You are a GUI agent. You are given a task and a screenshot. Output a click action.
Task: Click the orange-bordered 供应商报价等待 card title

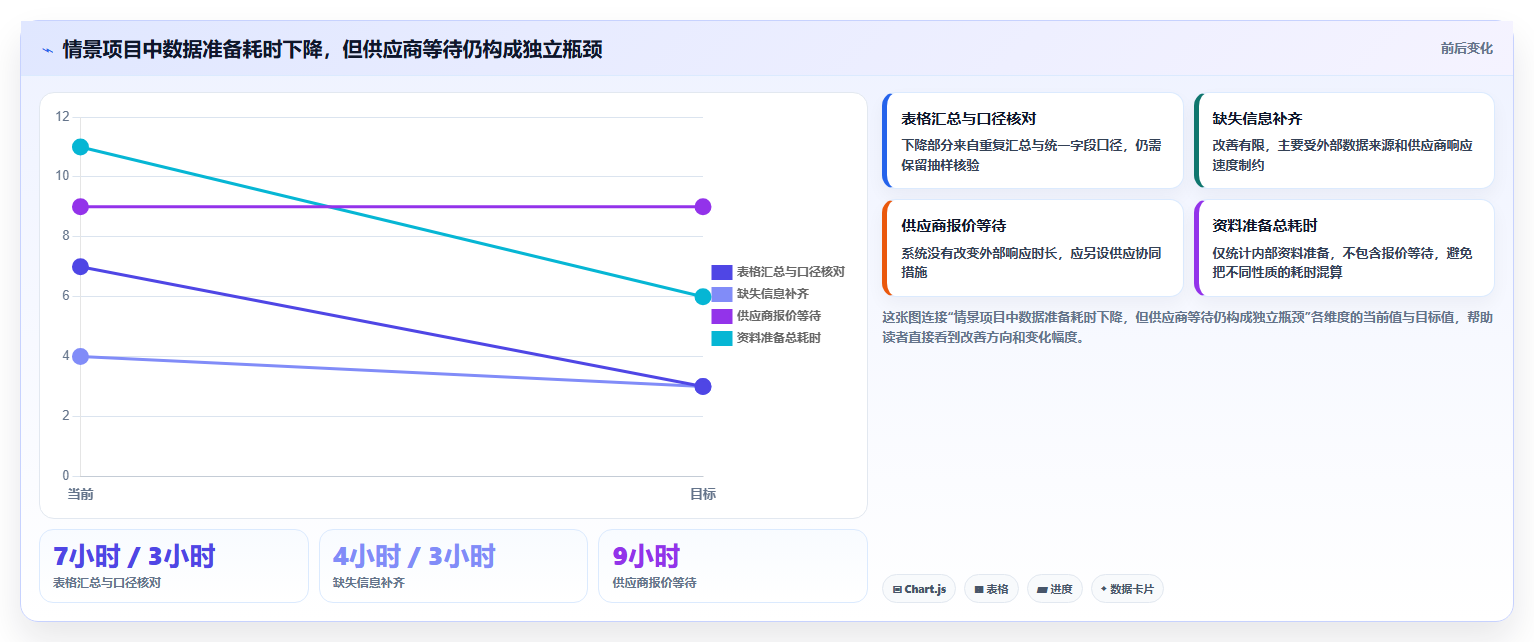[x=954, y=226]
